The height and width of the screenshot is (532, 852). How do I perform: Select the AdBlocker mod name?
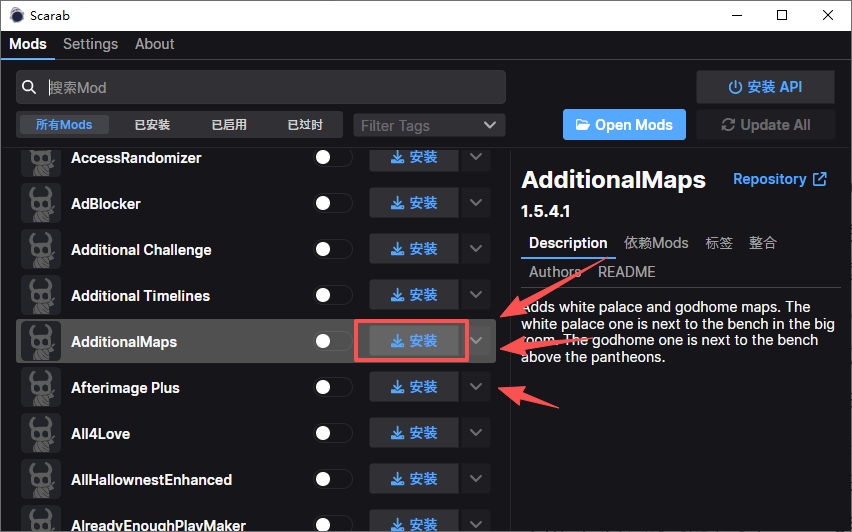coord(106,204)
